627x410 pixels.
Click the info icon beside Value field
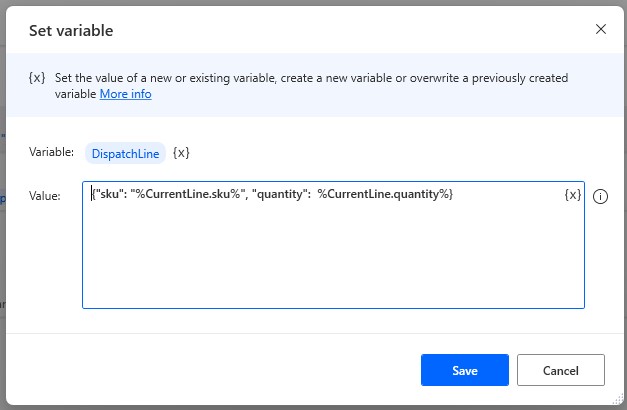(x=601, y=196)
